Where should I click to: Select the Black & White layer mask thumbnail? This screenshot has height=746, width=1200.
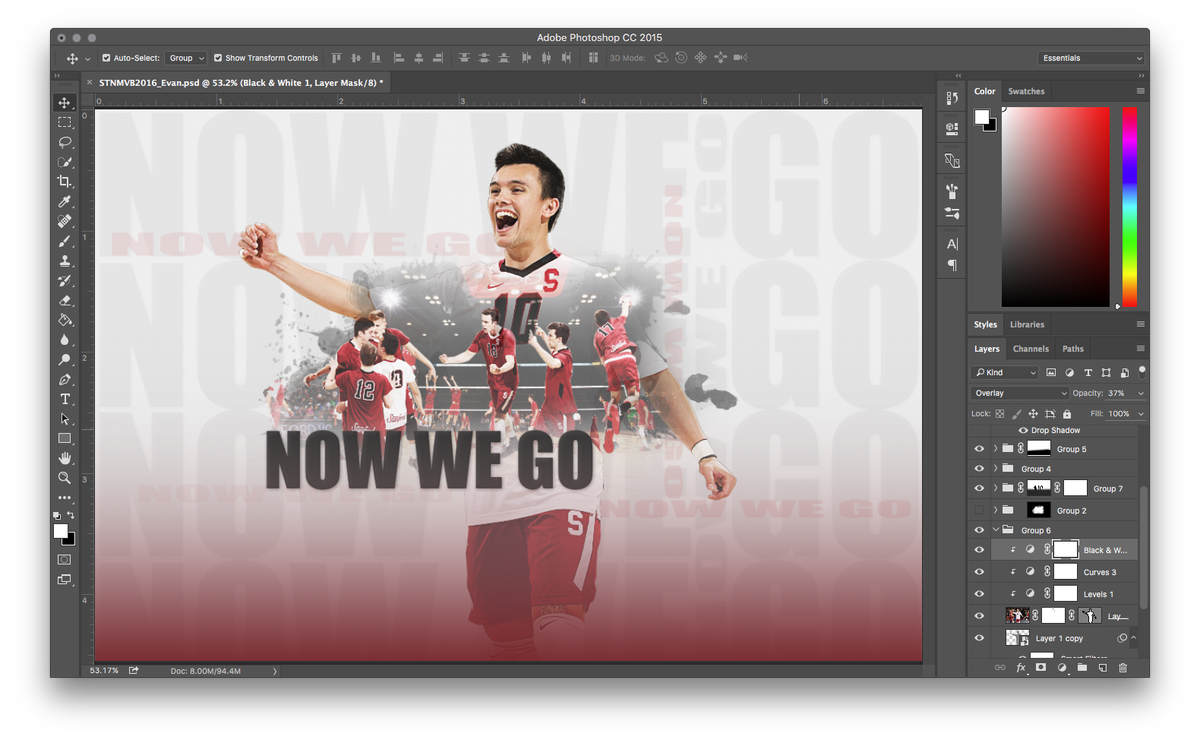(1066, 549)
